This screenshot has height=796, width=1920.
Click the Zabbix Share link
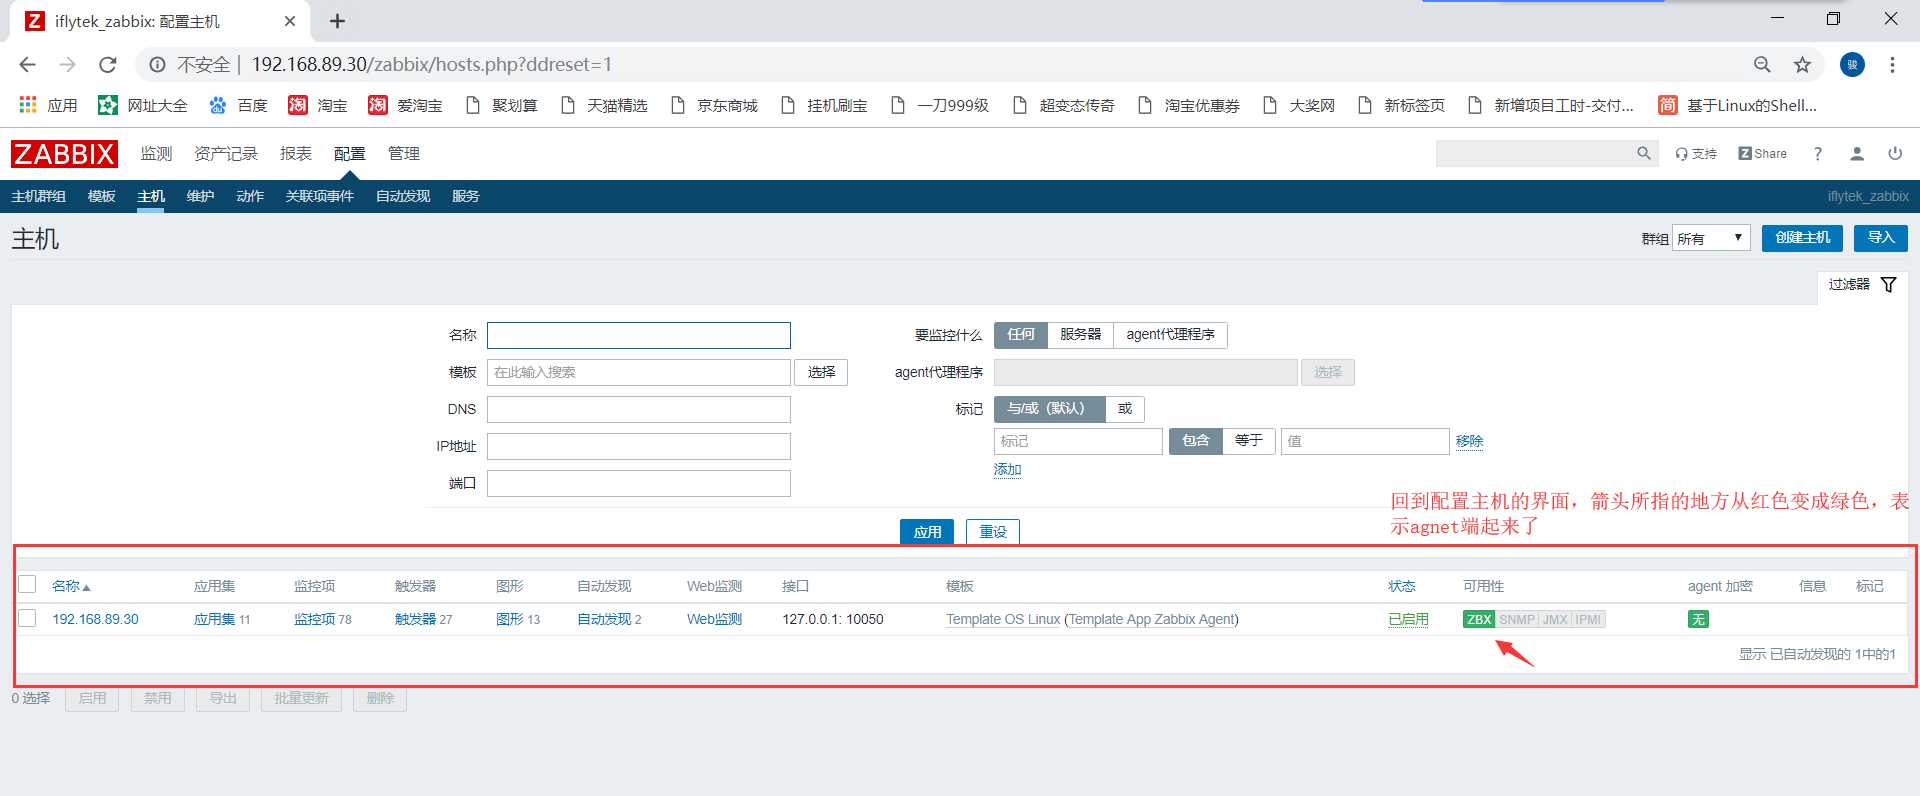pyautogui.click(x=1763, y=154)
